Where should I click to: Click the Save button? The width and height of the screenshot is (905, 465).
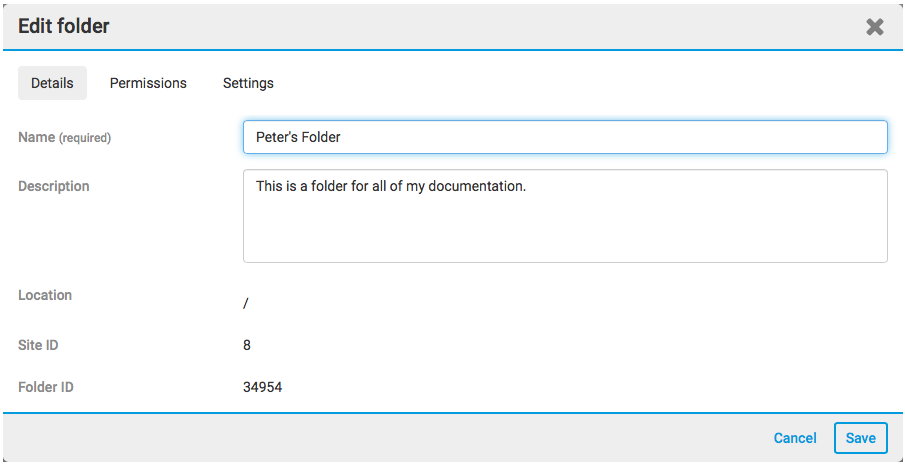tap(860, 438)
